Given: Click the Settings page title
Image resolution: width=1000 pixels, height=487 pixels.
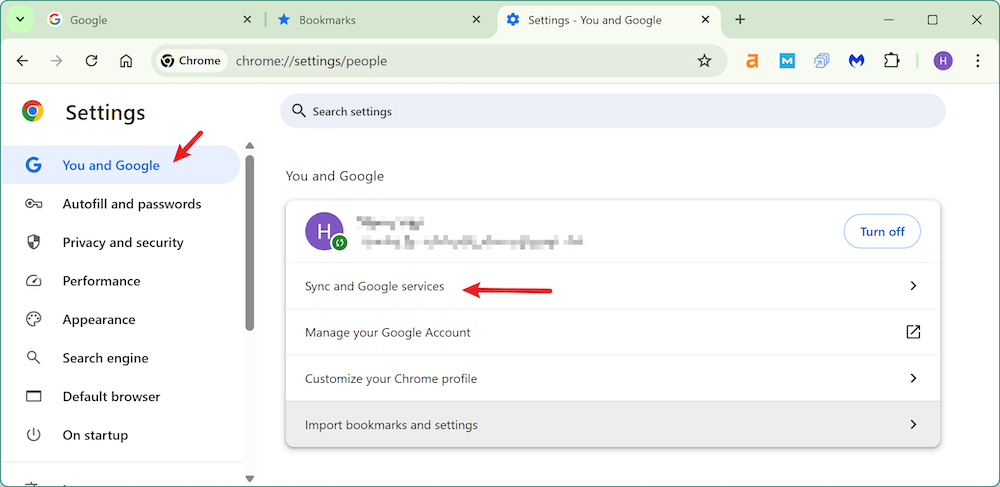Looking at the screenshot, I should tap(105, 113).
